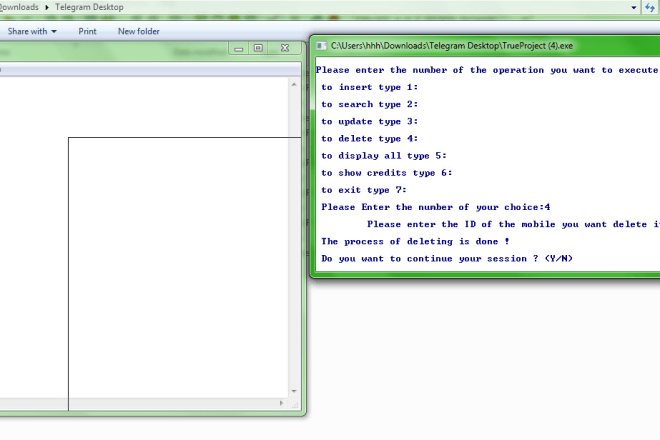The image size is (660, 440).
Task: Click the vertical scrollbar down arrow
Action: pos(294,391)
